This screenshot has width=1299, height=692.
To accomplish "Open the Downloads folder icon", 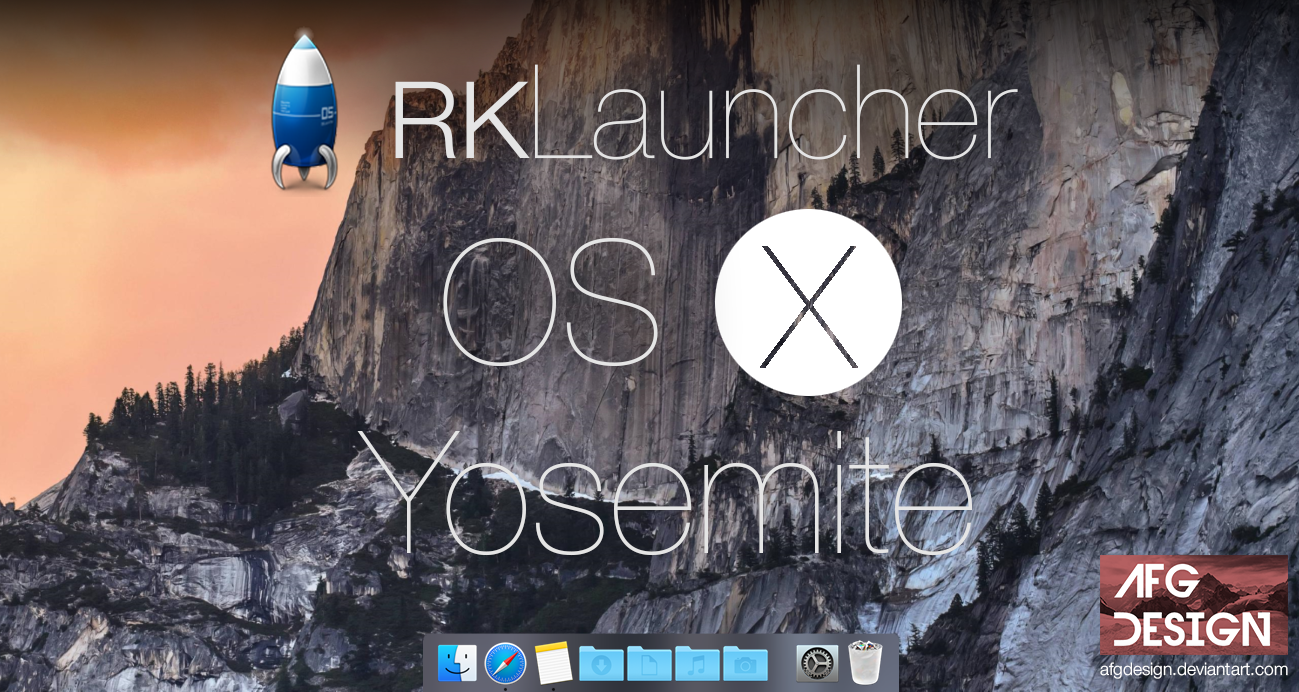I will [601, 662].
